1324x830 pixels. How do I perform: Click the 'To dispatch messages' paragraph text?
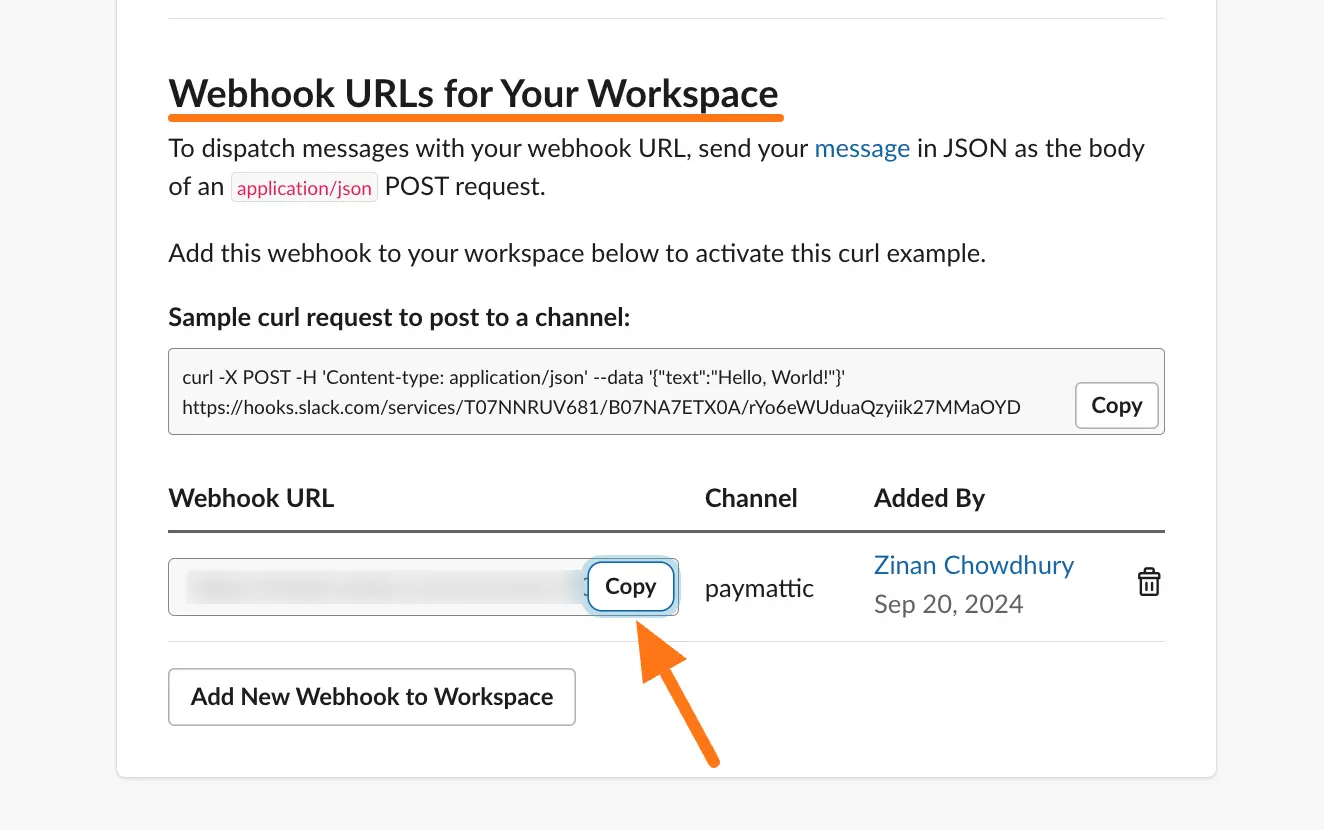pyautogui.click(x=490, y=150)
